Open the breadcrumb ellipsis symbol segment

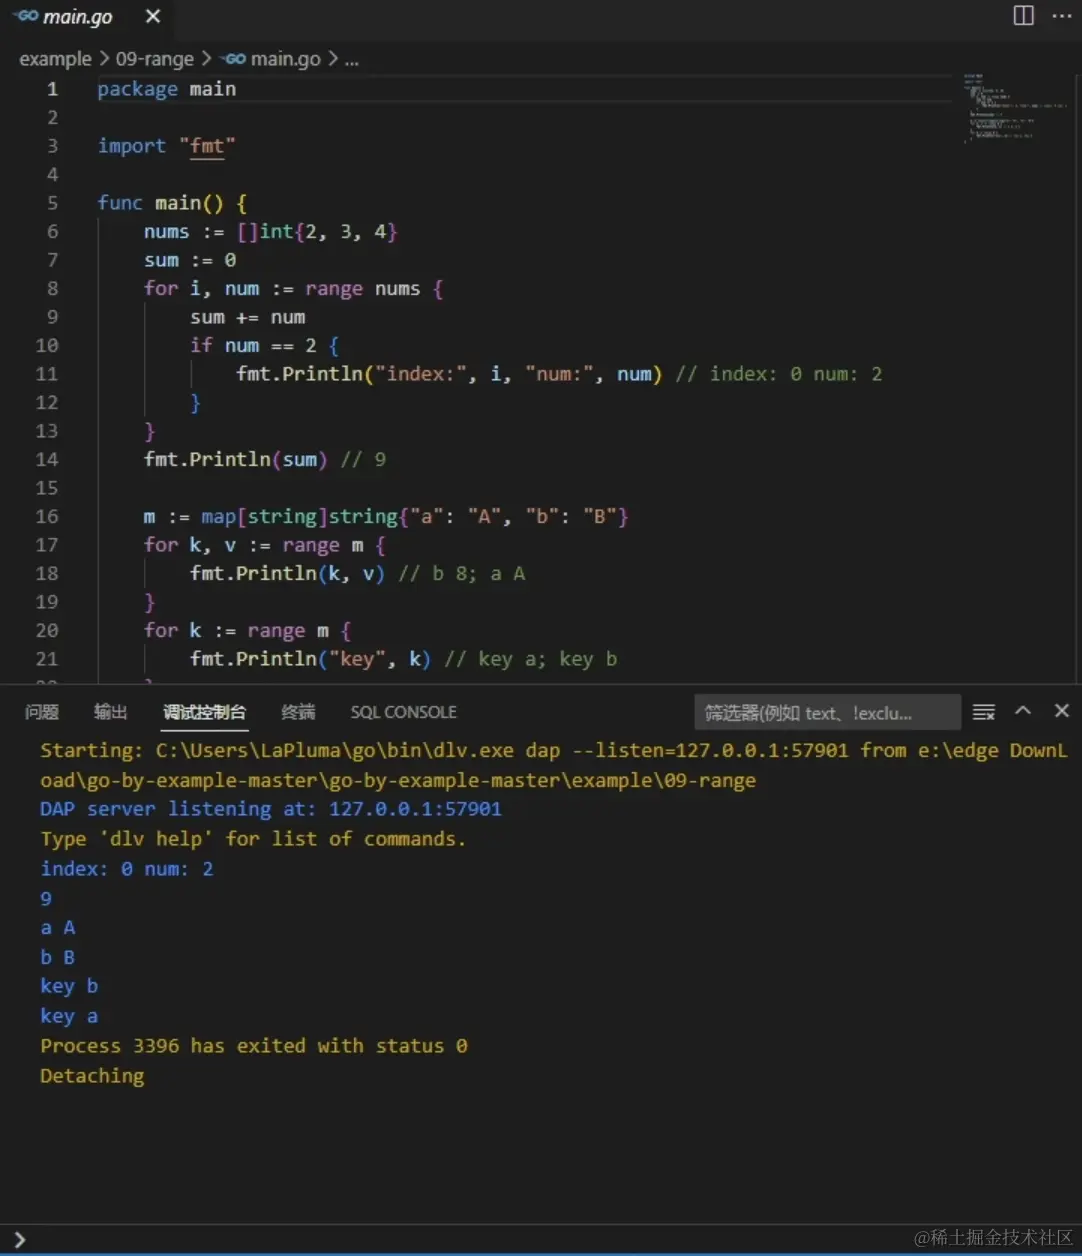pyautogui.click(x=351, y=59)
